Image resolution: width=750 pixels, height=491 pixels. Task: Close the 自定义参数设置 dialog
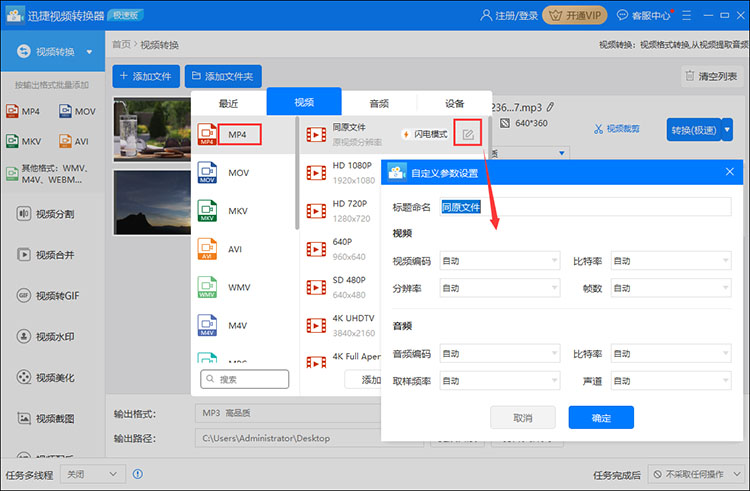pos(729,172)
